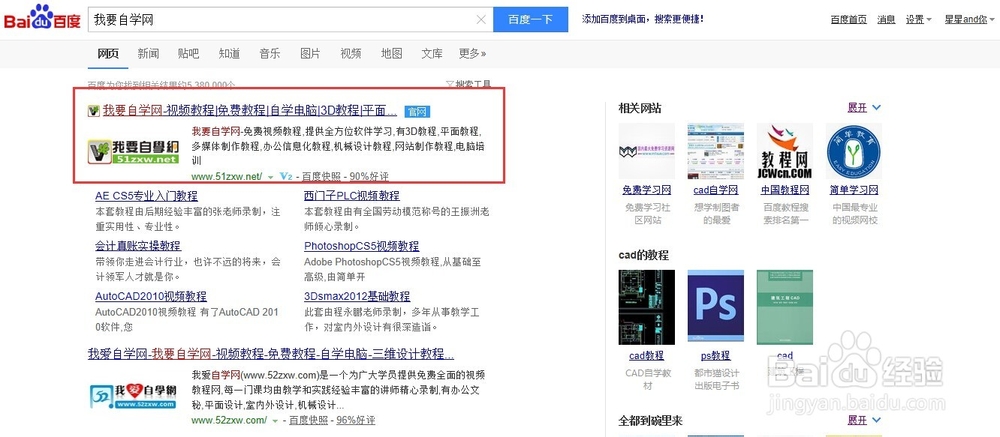
Task: Click the small favicon before 我要自学网 title
Action: click(x=94, y=112)
